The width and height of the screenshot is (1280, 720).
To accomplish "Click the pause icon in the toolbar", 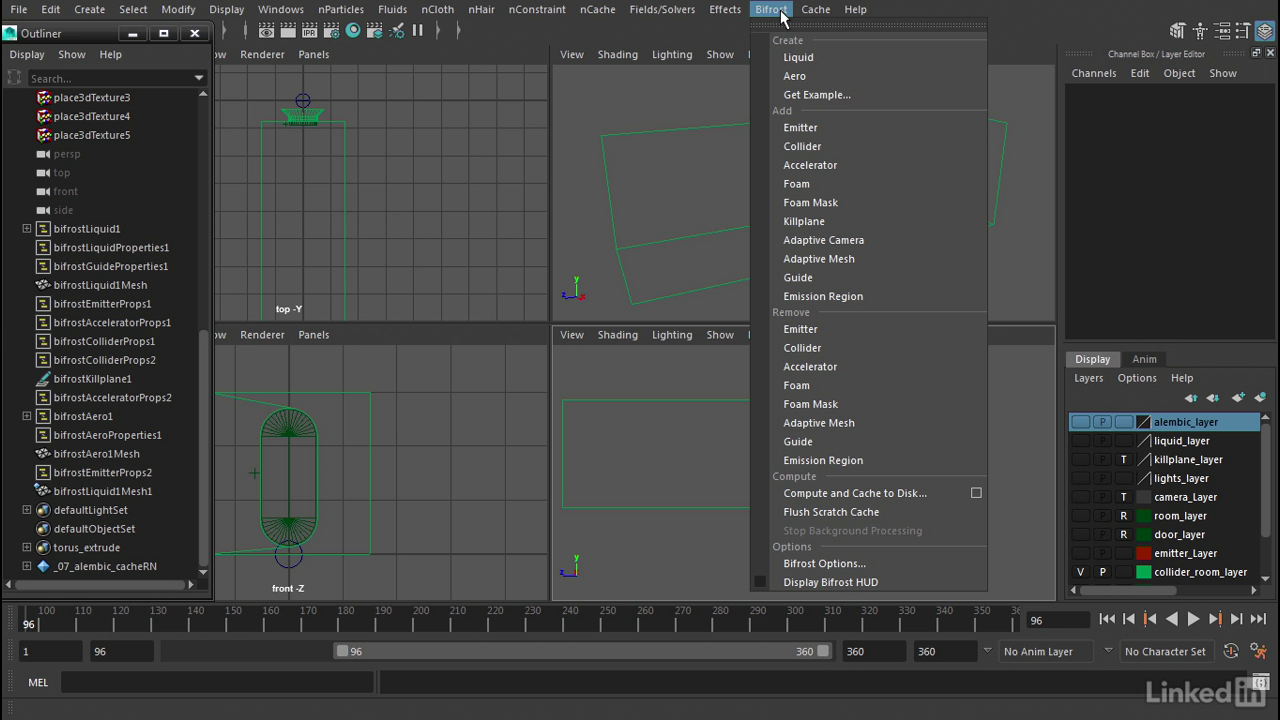I will click(x=417, y=31).
